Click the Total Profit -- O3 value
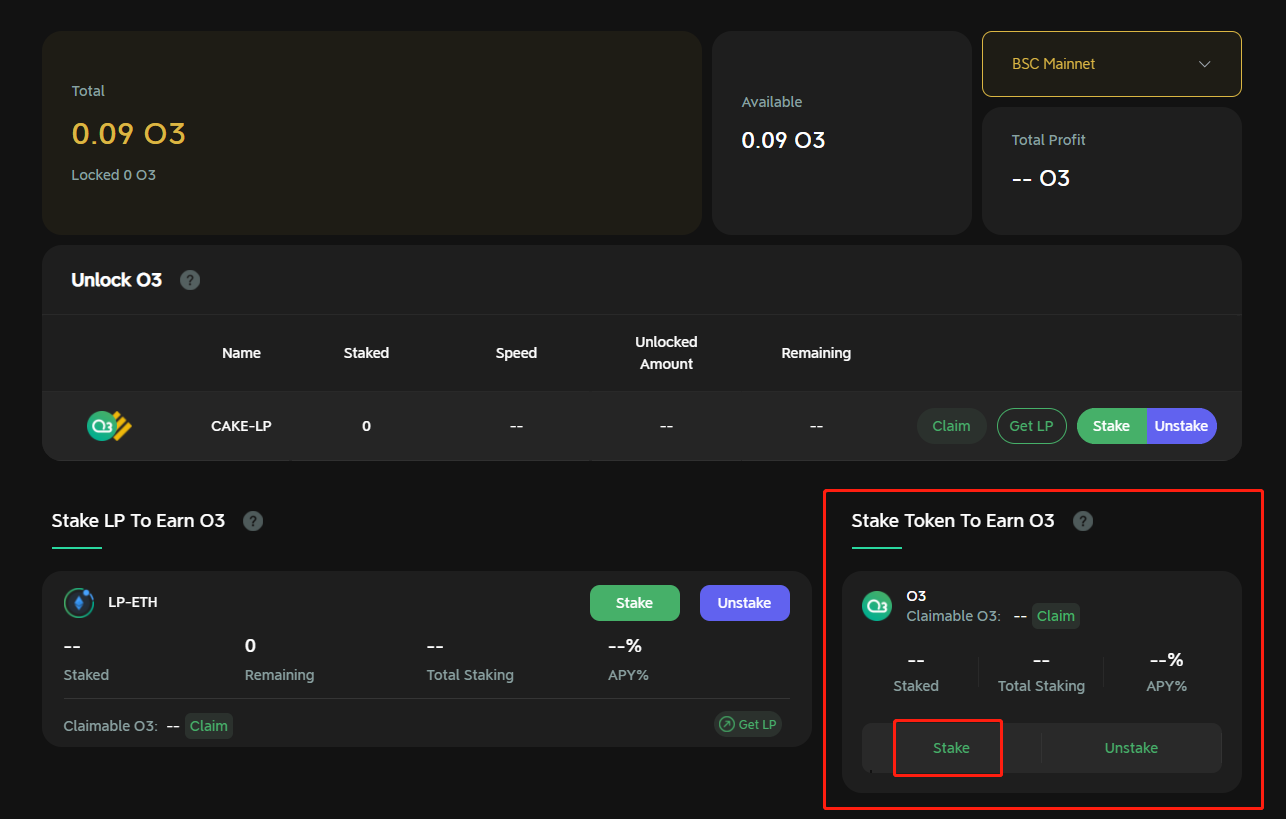Viewport: 1286px width, 819px height. [x=1041, y=178]
